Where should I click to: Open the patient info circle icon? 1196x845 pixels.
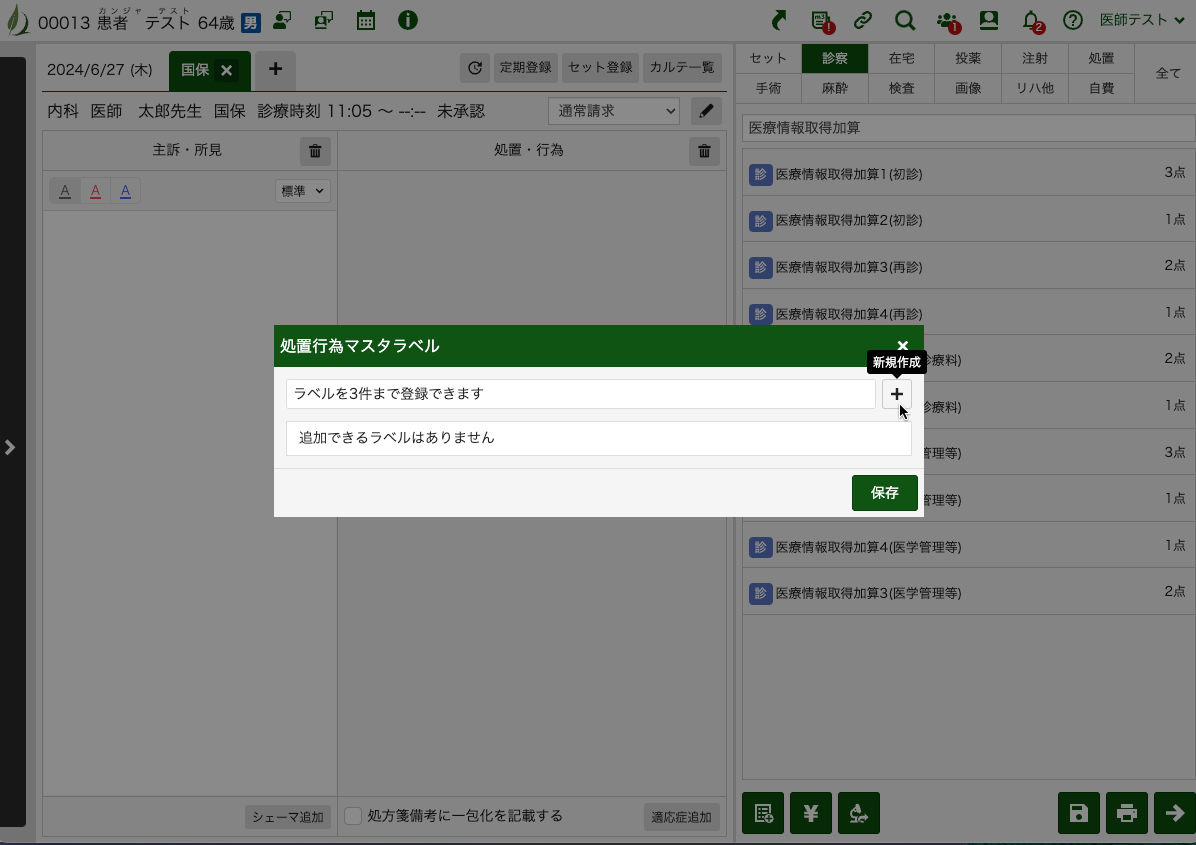(408, 21)
